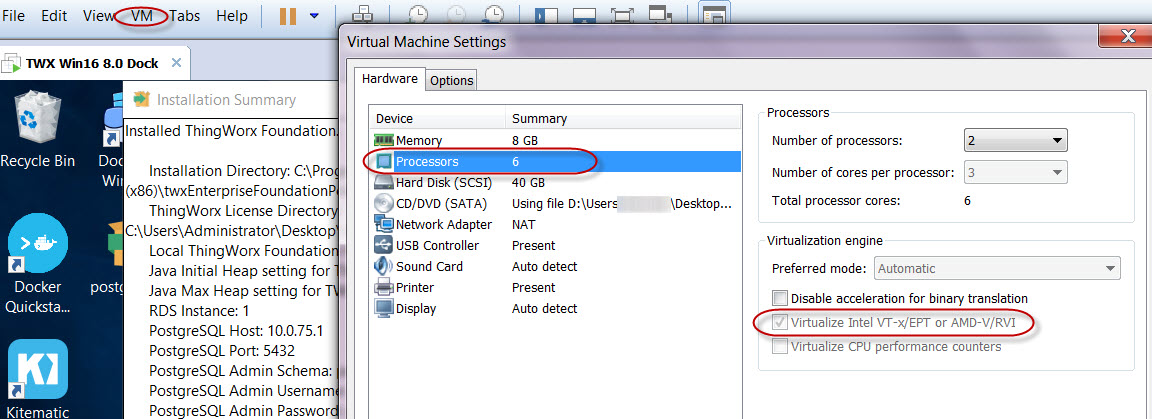
Task: Open the VM menu
Action: tap(142, 15)
